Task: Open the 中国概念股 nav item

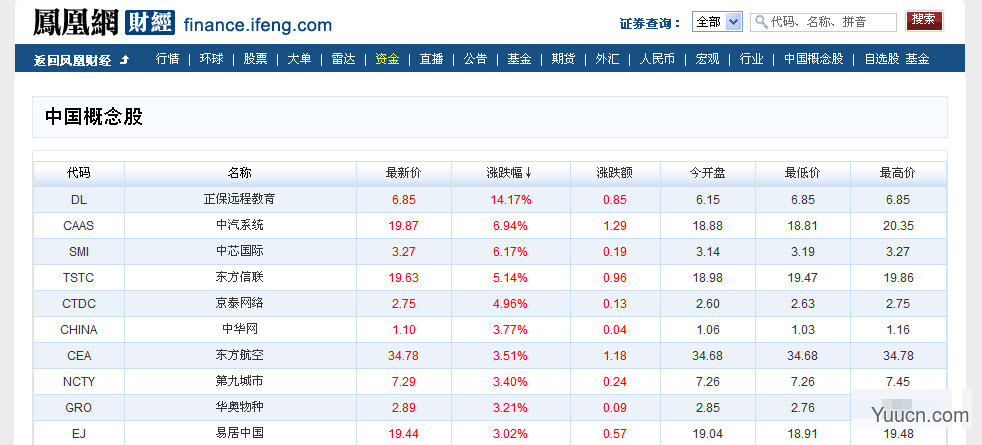Action: 814,59
